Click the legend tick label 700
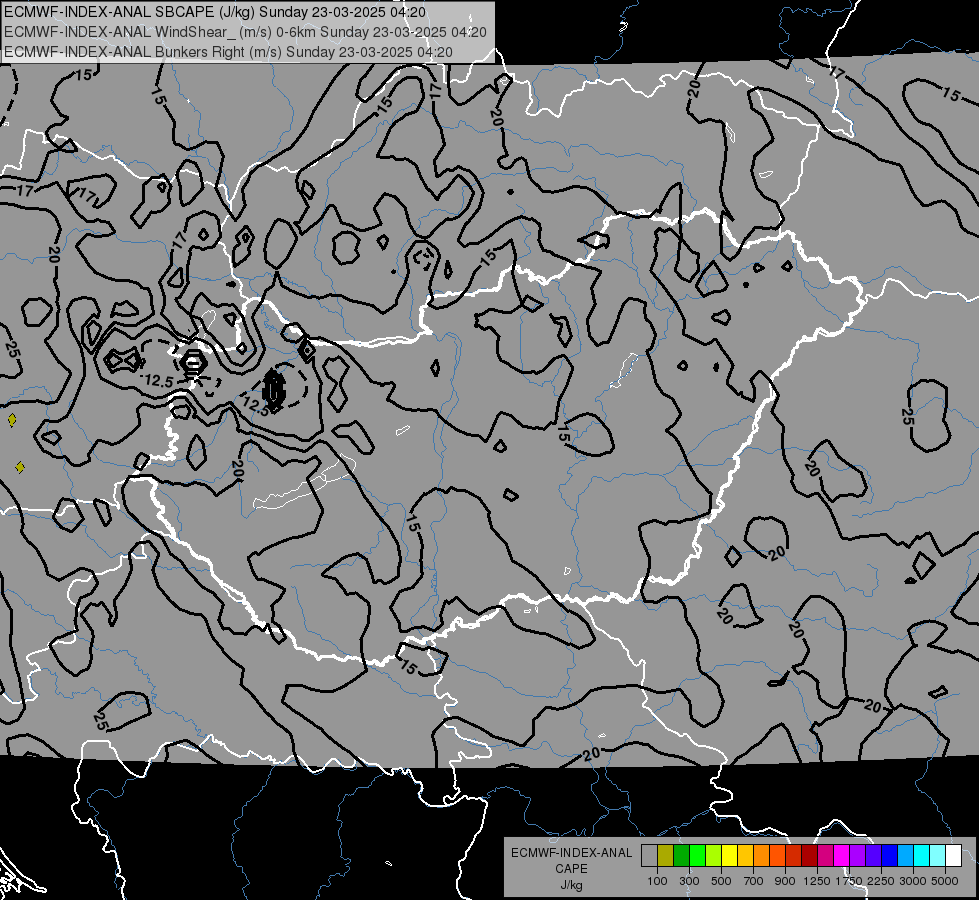This screenshot has width=979, height=900. tap(754, 881)
